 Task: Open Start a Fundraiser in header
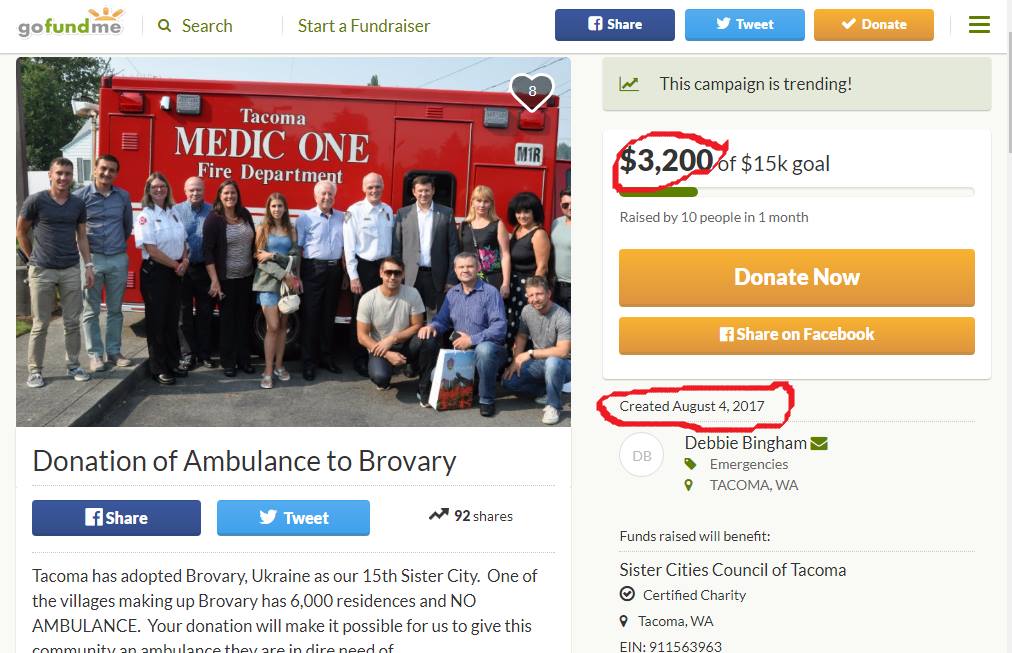(364, 26)
